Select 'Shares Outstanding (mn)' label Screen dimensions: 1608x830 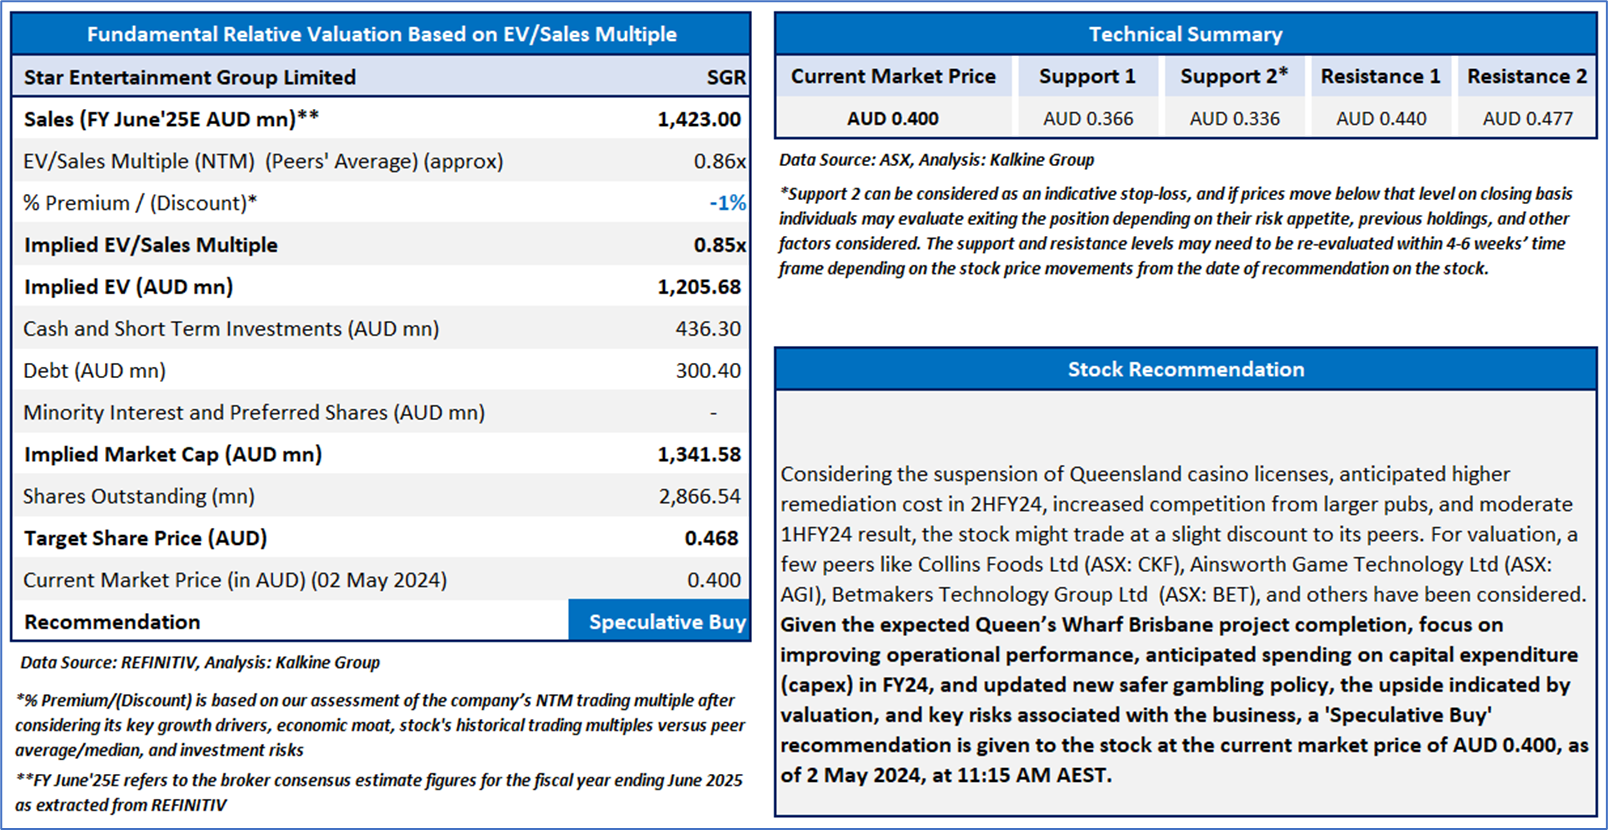[139, 496]
